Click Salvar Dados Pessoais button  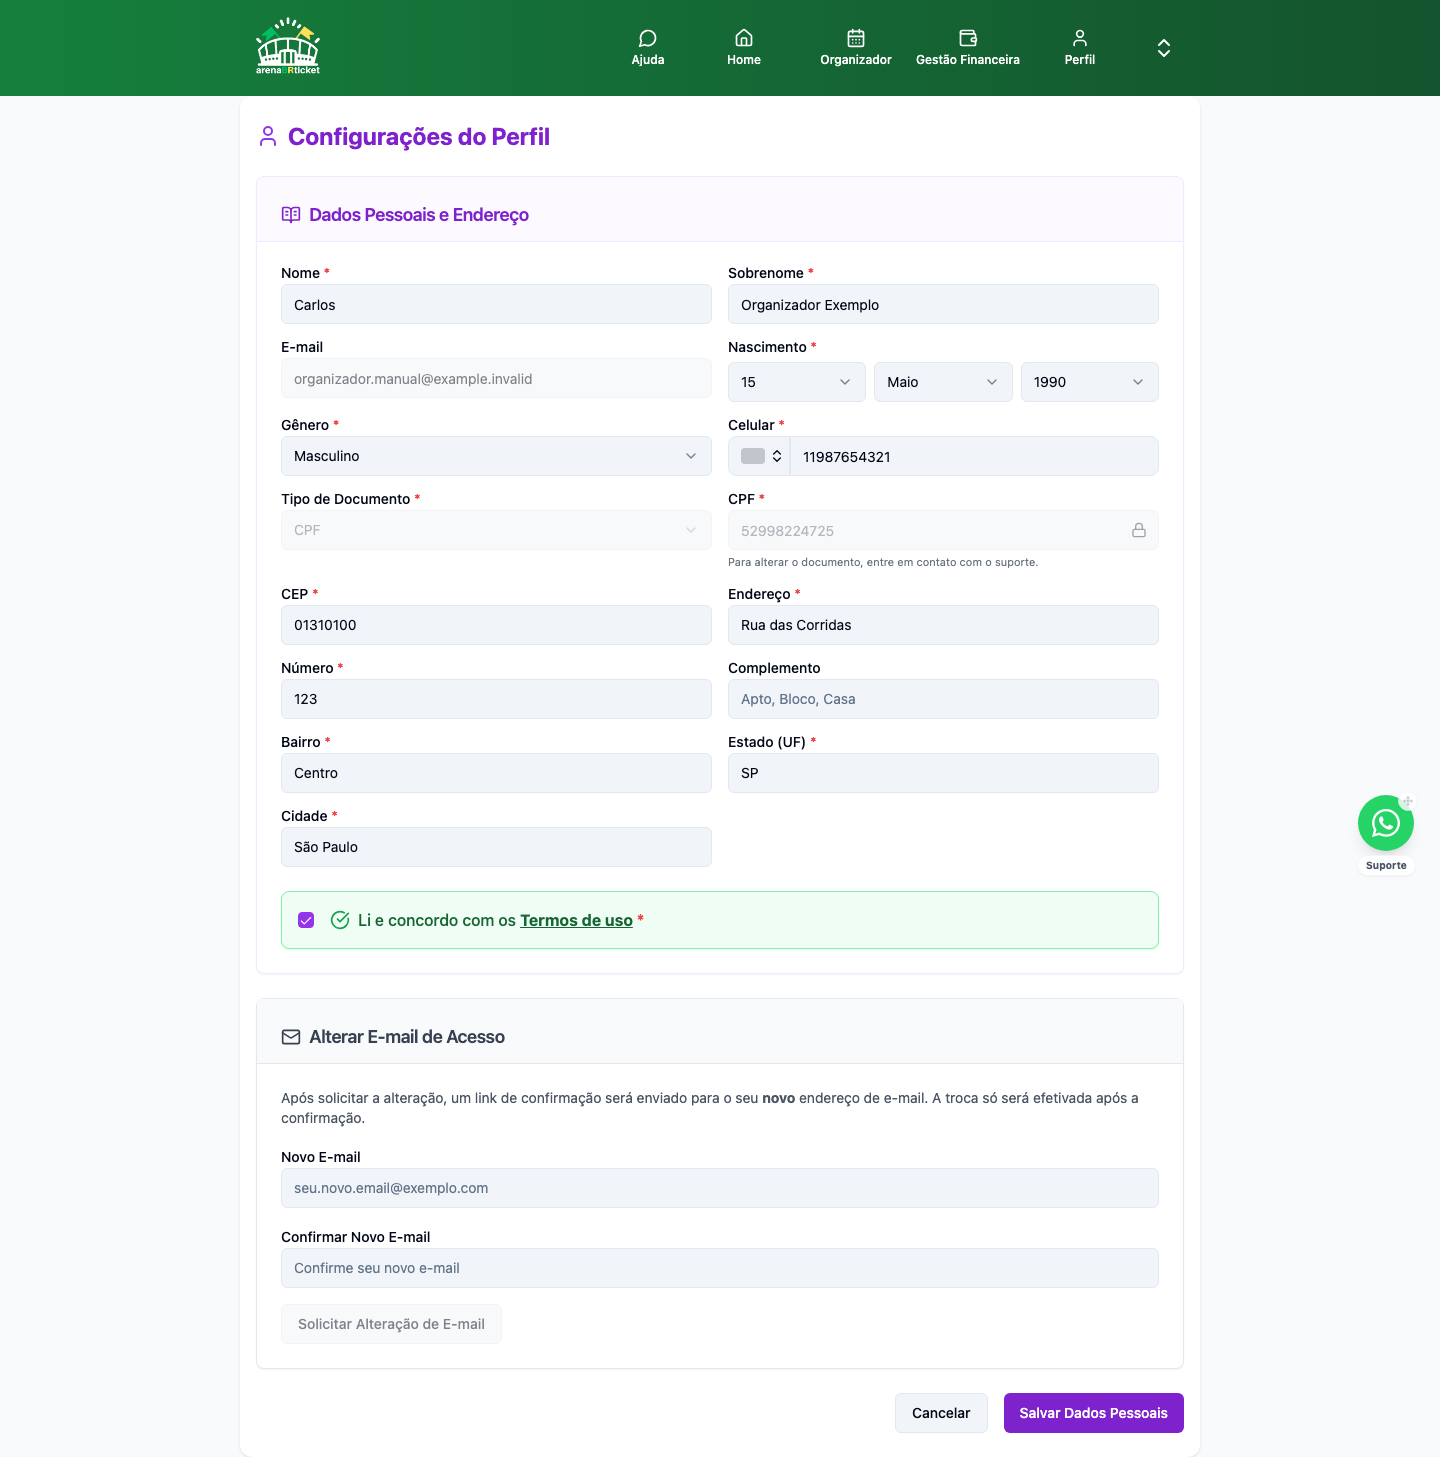(x=1094, y=1413)
